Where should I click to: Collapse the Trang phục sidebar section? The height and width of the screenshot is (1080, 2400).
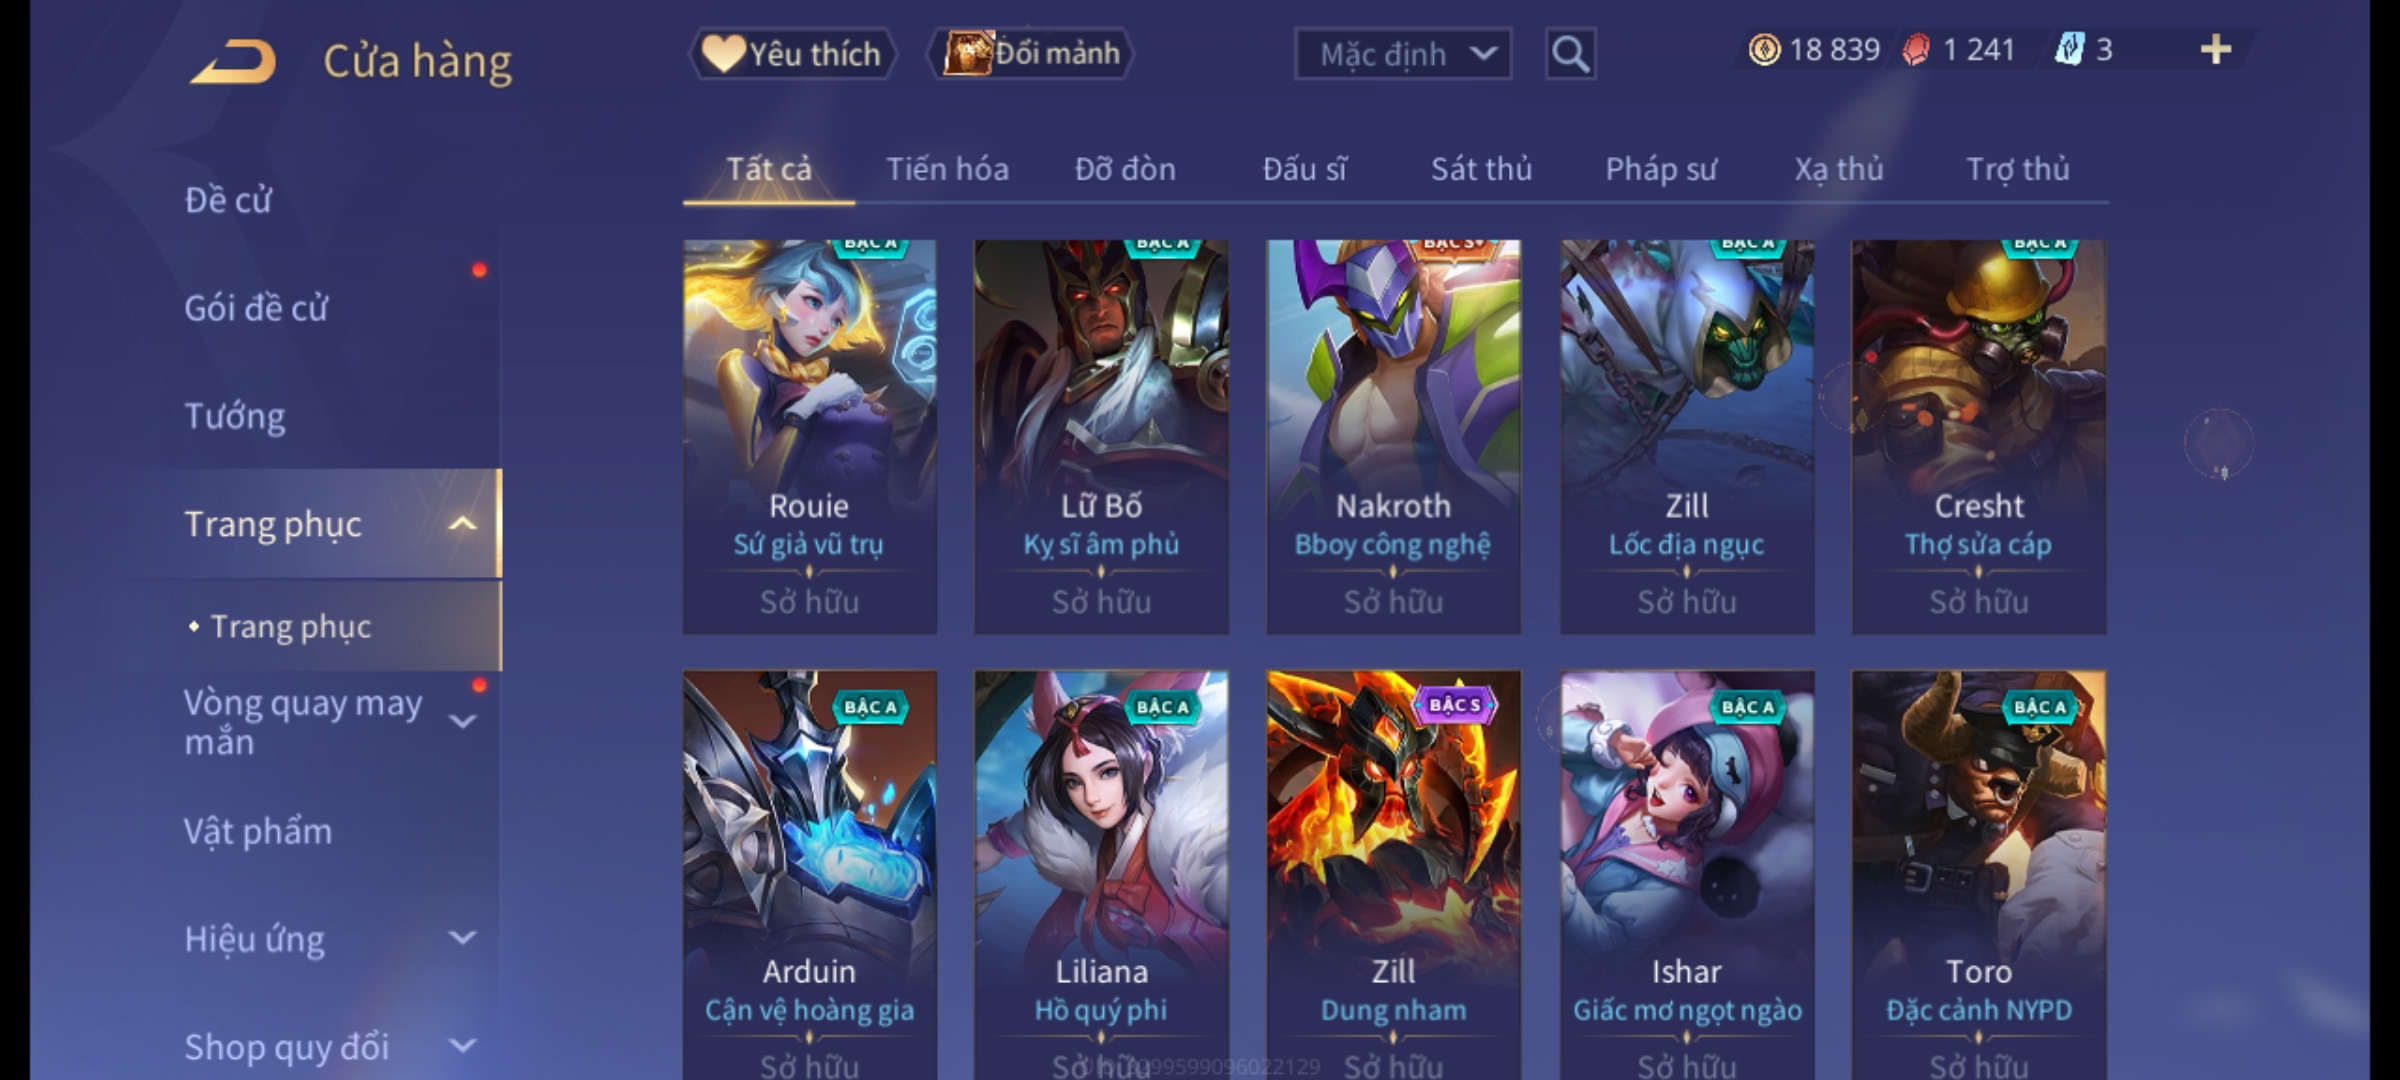coord(462,523)
